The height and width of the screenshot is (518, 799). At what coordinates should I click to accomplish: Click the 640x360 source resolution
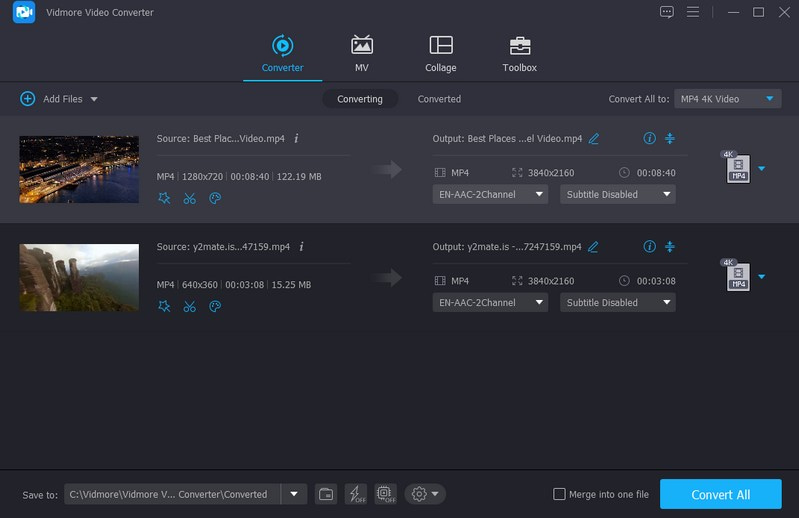(x=200, y=285)
